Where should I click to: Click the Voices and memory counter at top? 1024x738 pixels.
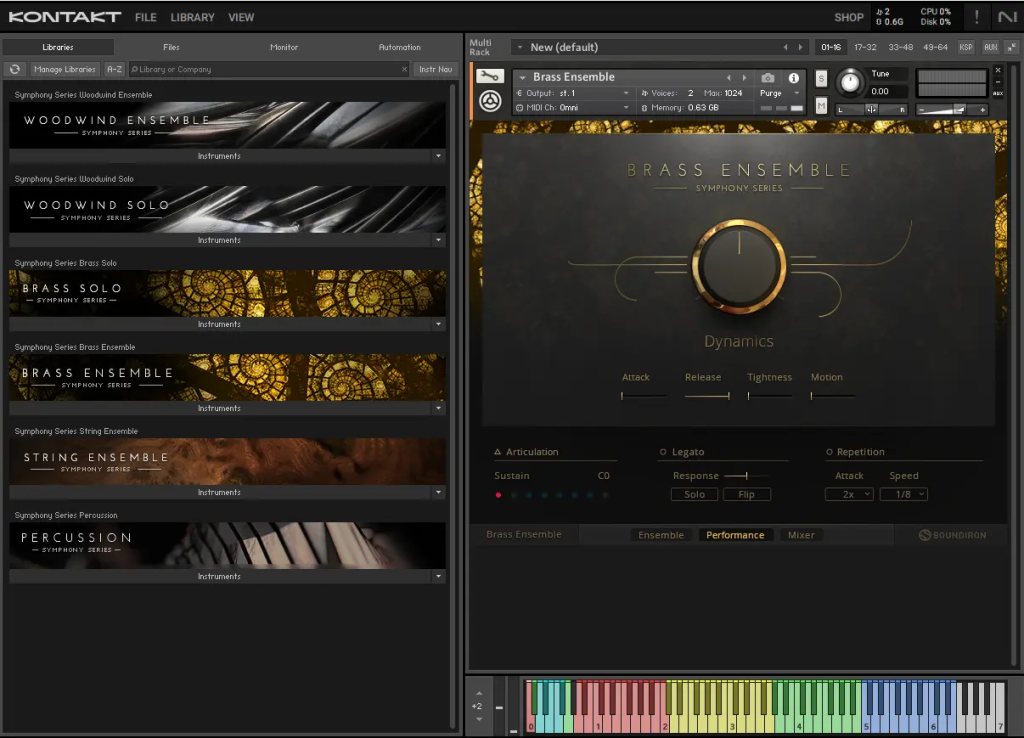889,17
